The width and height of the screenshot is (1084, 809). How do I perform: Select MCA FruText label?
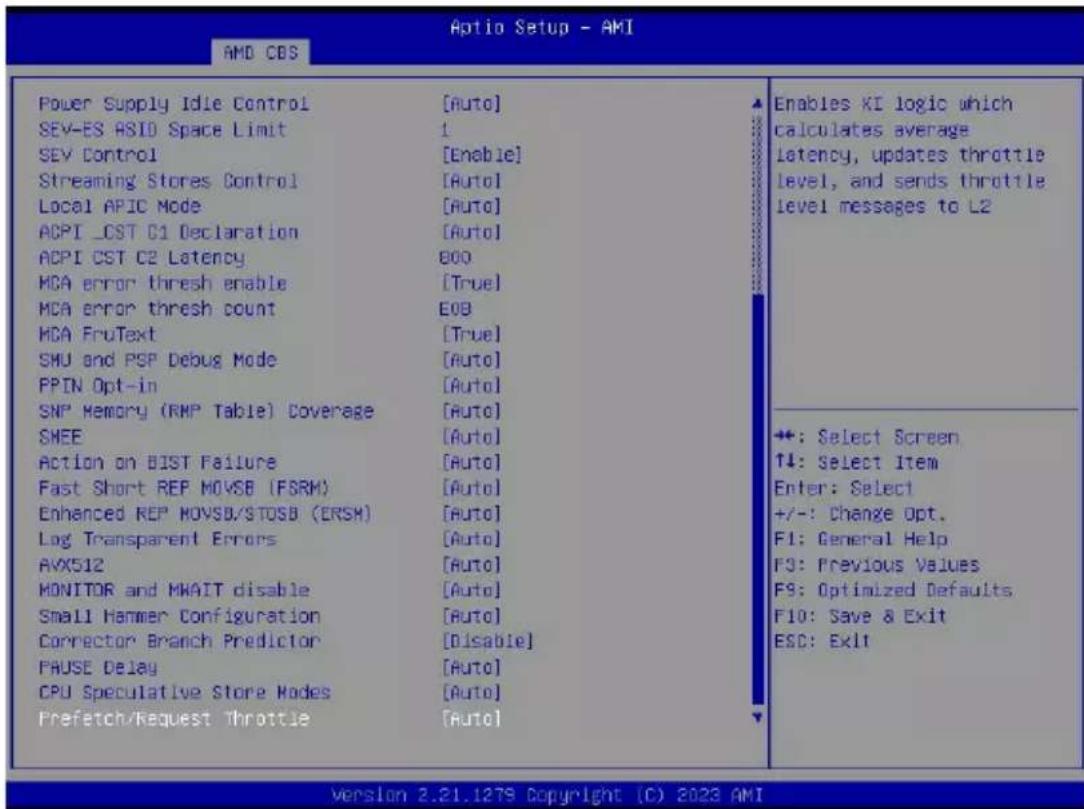(x=97, y=334)
